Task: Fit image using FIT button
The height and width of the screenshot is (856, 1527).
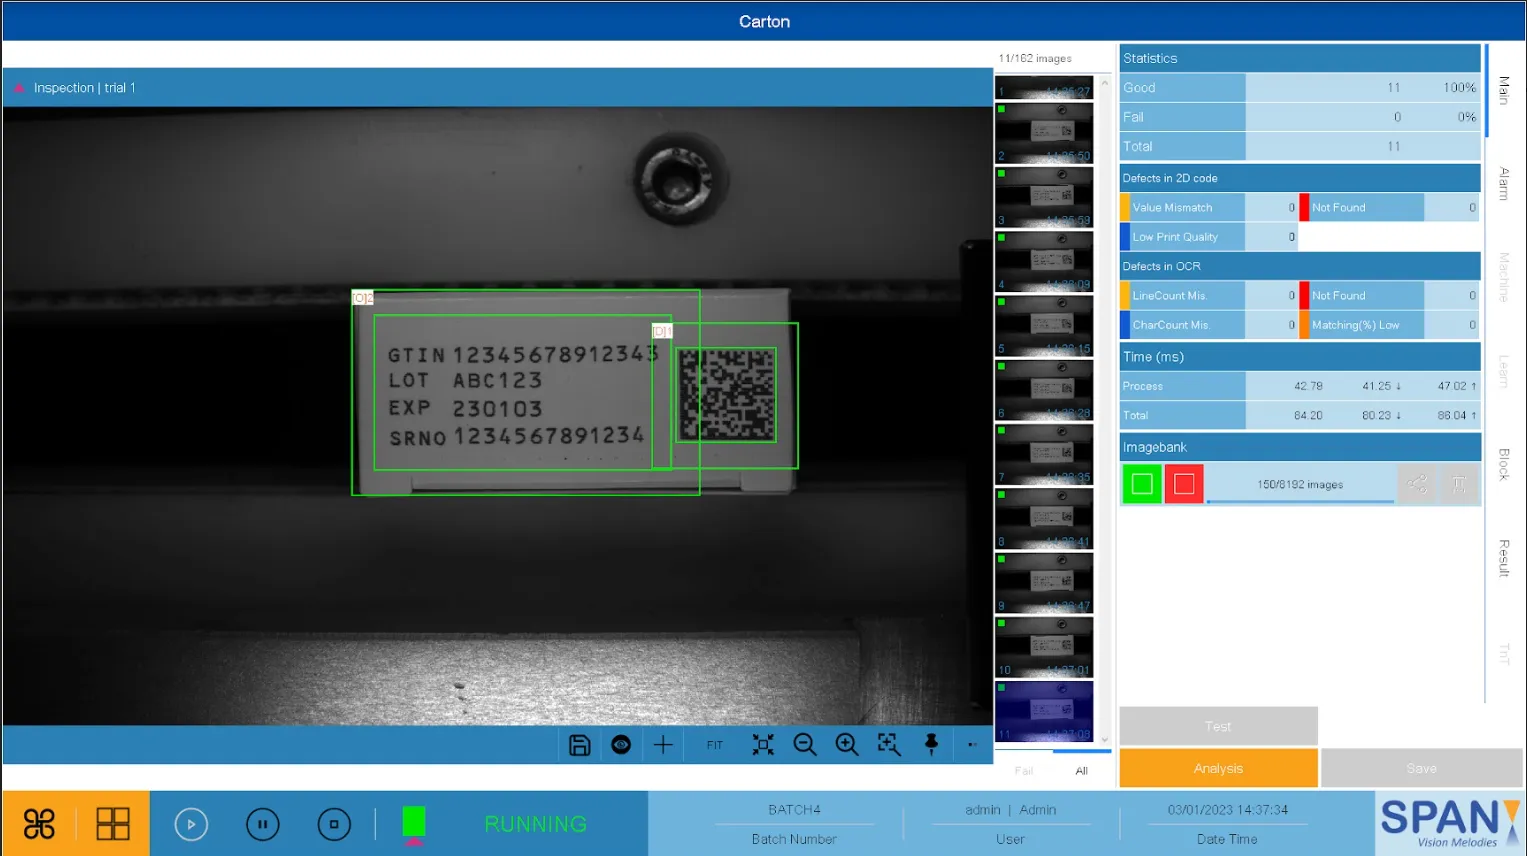Action: [x=714, y=745]
